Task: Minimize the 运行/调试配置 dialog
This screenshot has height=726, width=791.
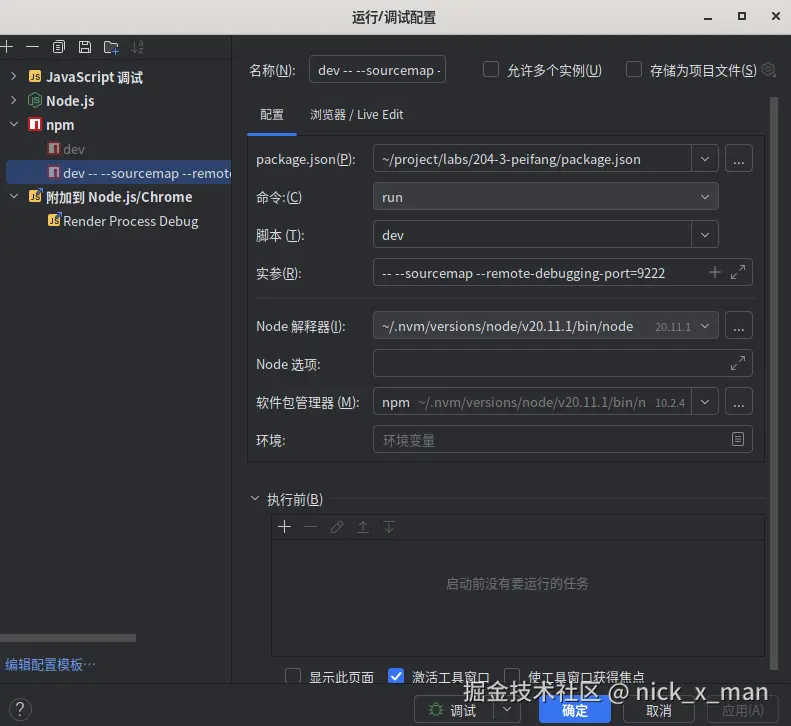Action: (x=708, y=17)
